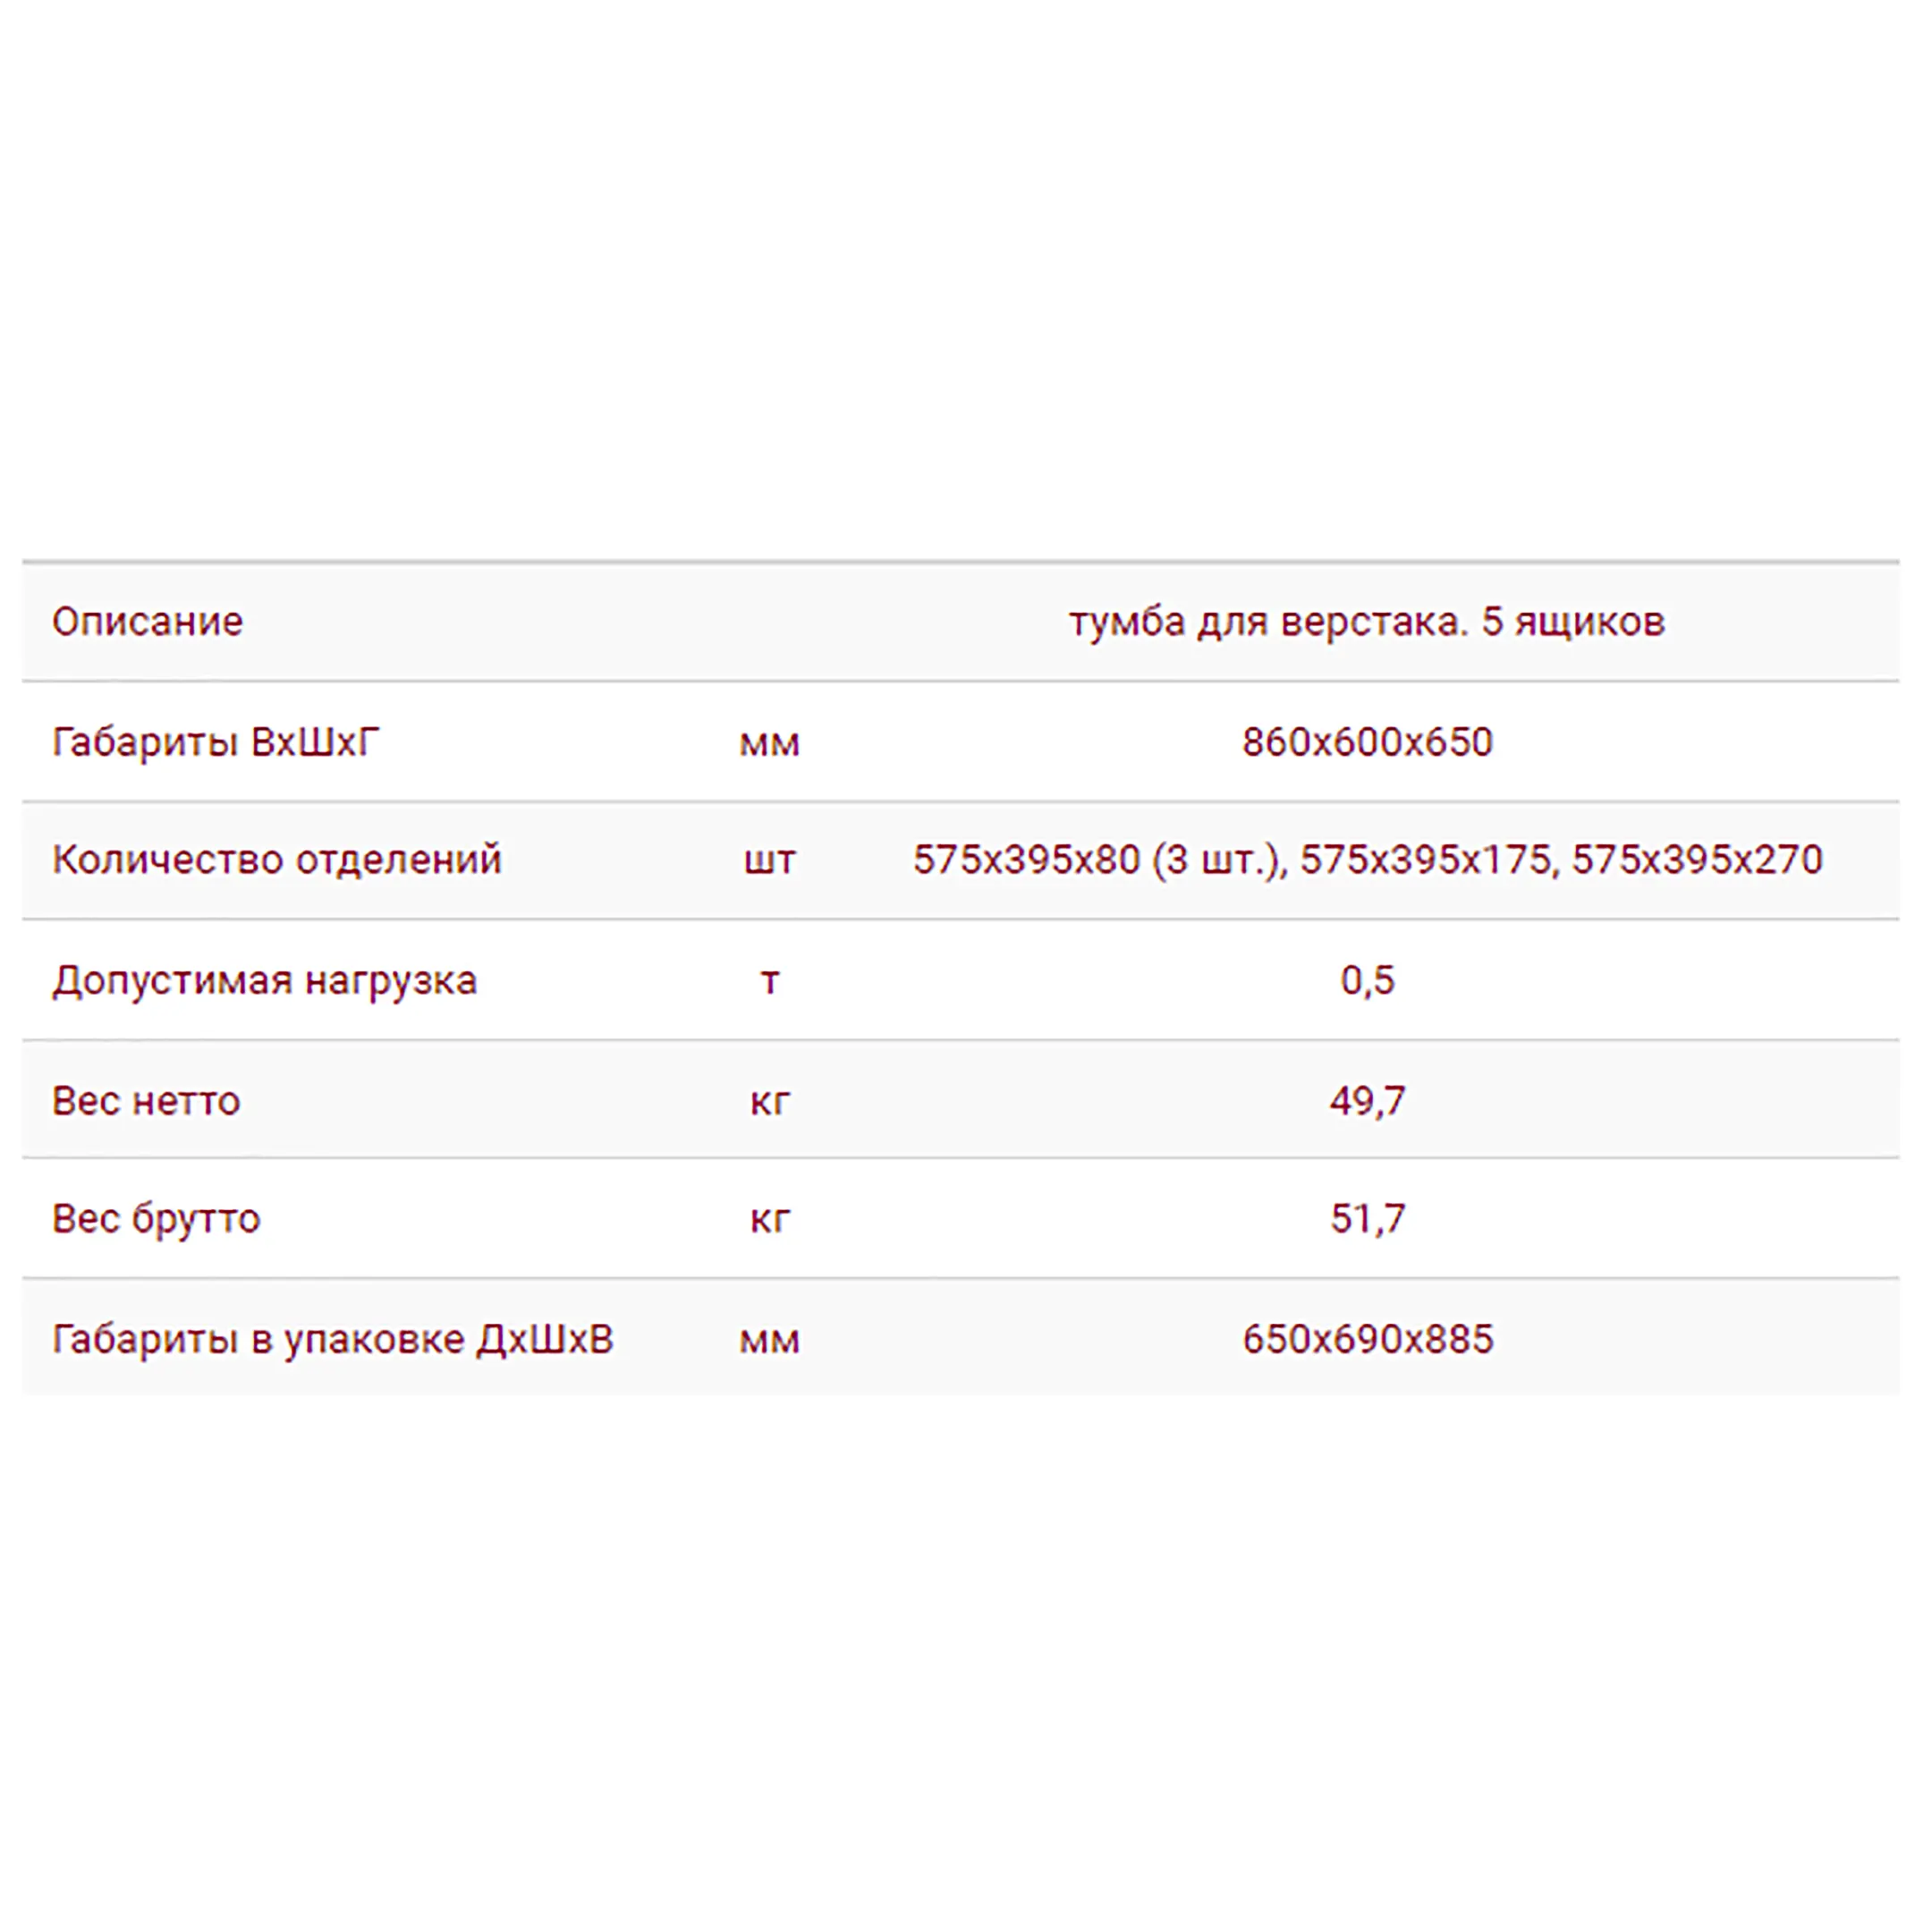The image size is (1932, 1932).
Task: Click the 'Описание' row label
Action: pos(147,622)
